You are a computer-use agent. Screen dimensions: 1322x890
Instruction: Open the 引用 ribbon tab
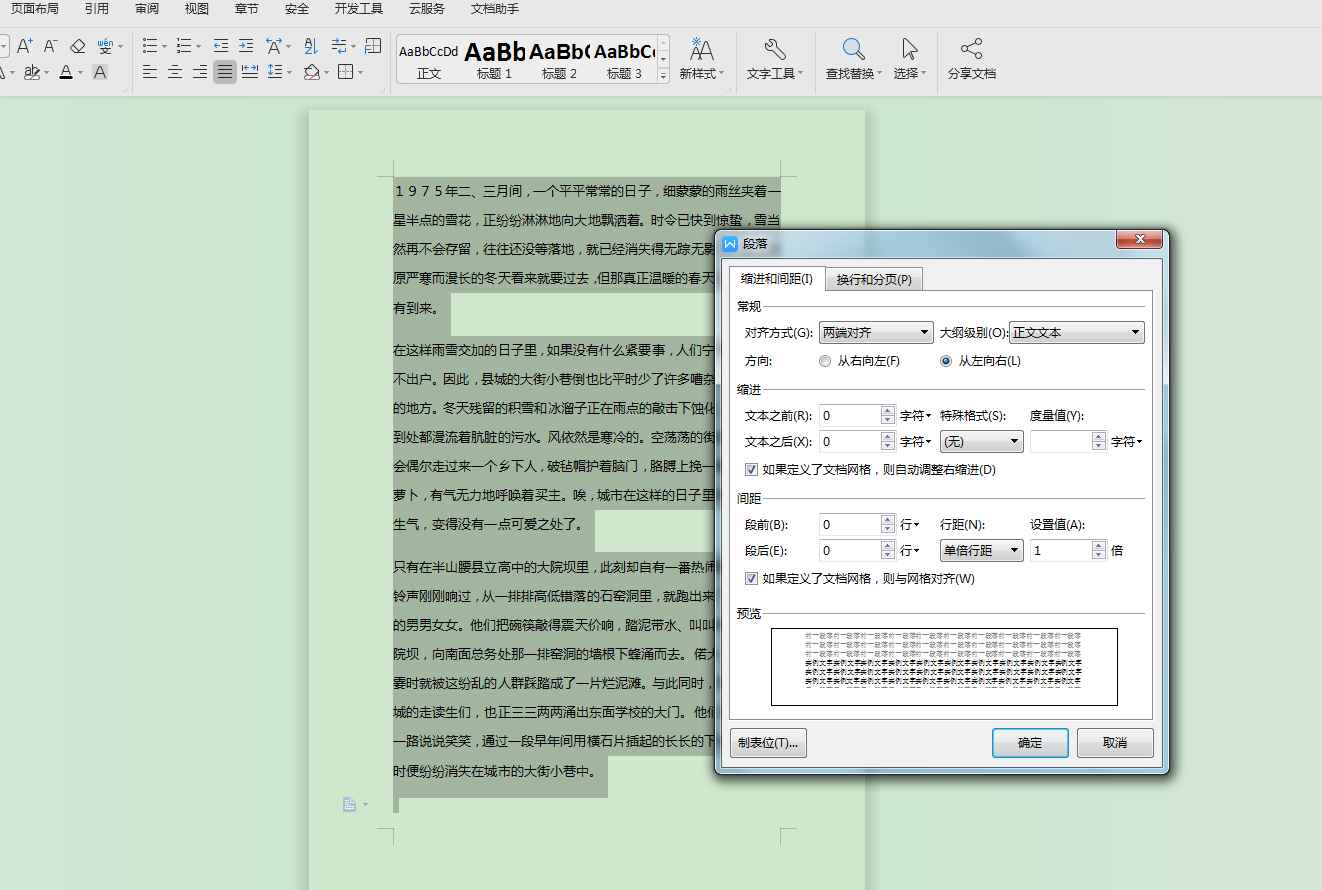(x=97, y=9)
